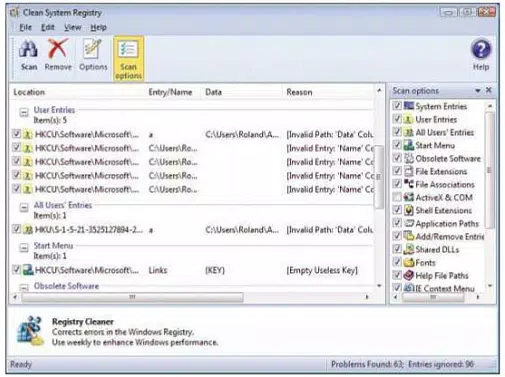Sort by the Data column header
Image resolution: width=505 pixels, height=377 pixels.
click(243, 92)
